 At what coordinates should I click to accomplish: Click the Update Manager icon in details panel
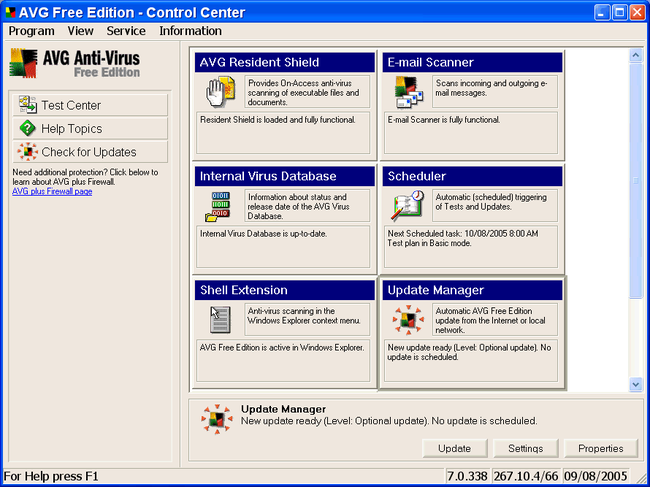click(x=217, y=419)
